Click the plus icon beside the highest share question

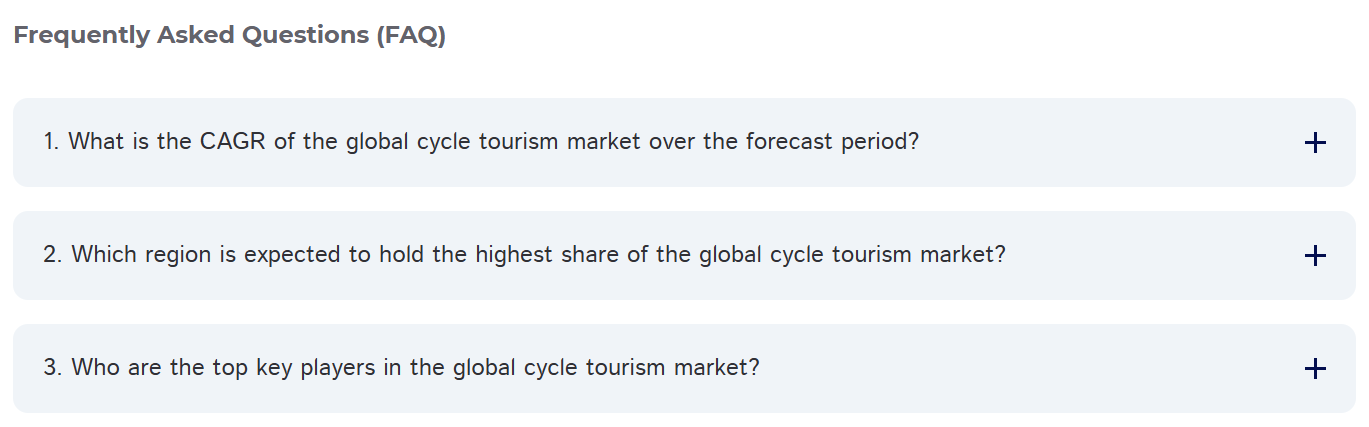1315,256
